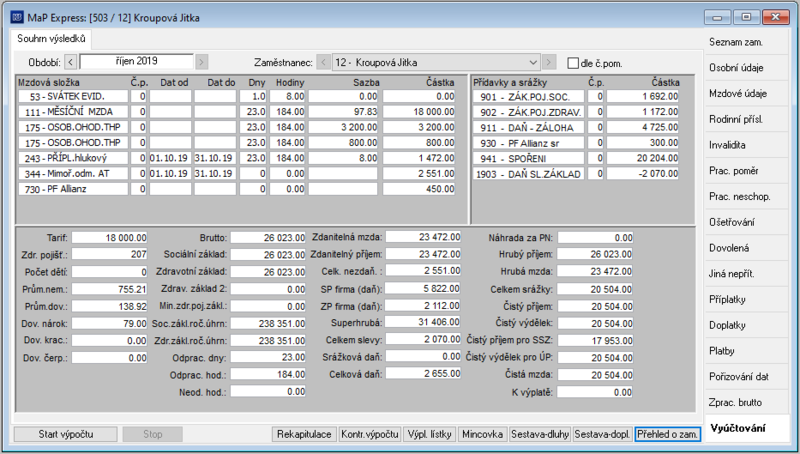Click Start výpočtu button
Viewport: 800px width, 454px height.
(66, 434)
